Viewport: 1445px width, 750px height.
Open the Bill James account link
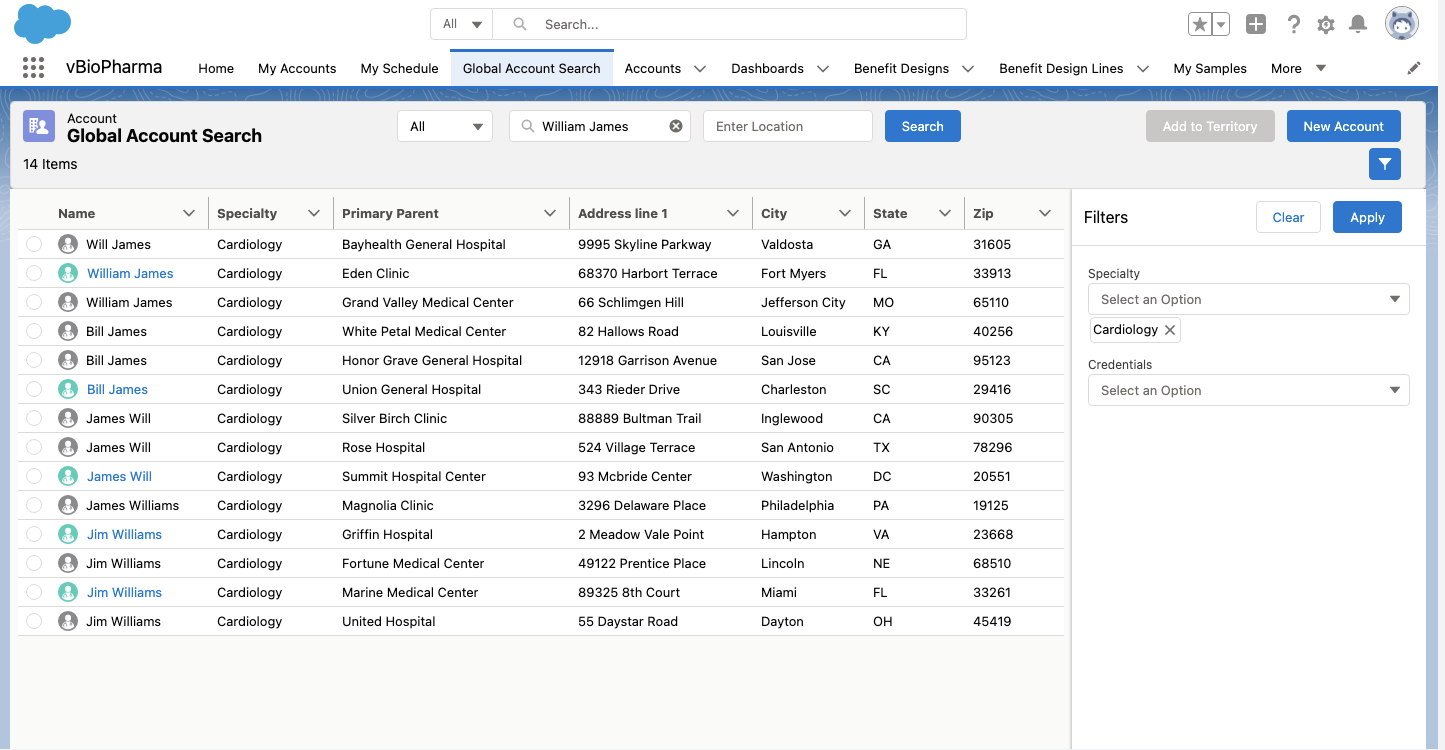(x=117, y=389)
